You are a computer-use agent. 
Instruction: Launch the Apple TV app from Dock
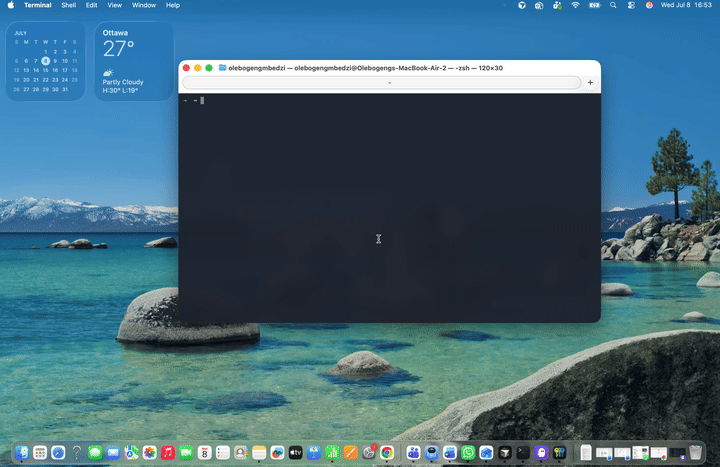coord(296,453)
